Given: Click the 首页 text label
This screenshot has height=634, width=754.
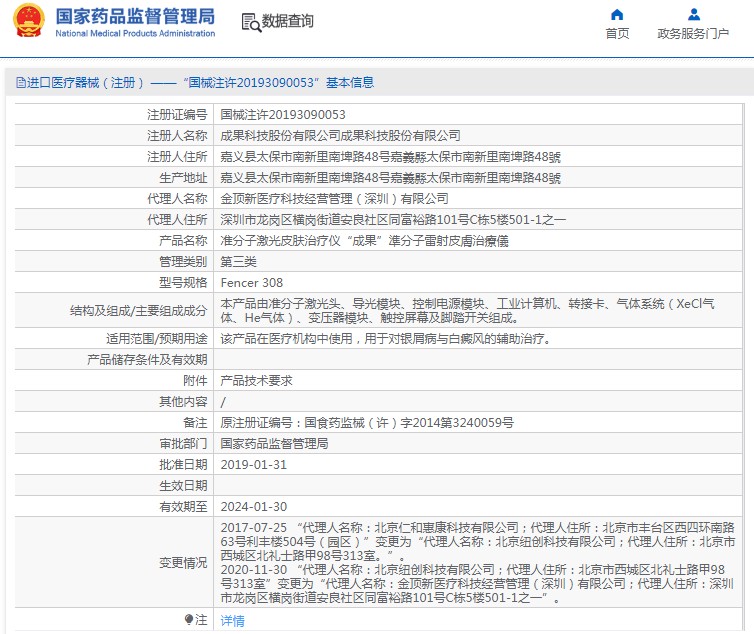Looking at the screenshot, I should point(617,34).
